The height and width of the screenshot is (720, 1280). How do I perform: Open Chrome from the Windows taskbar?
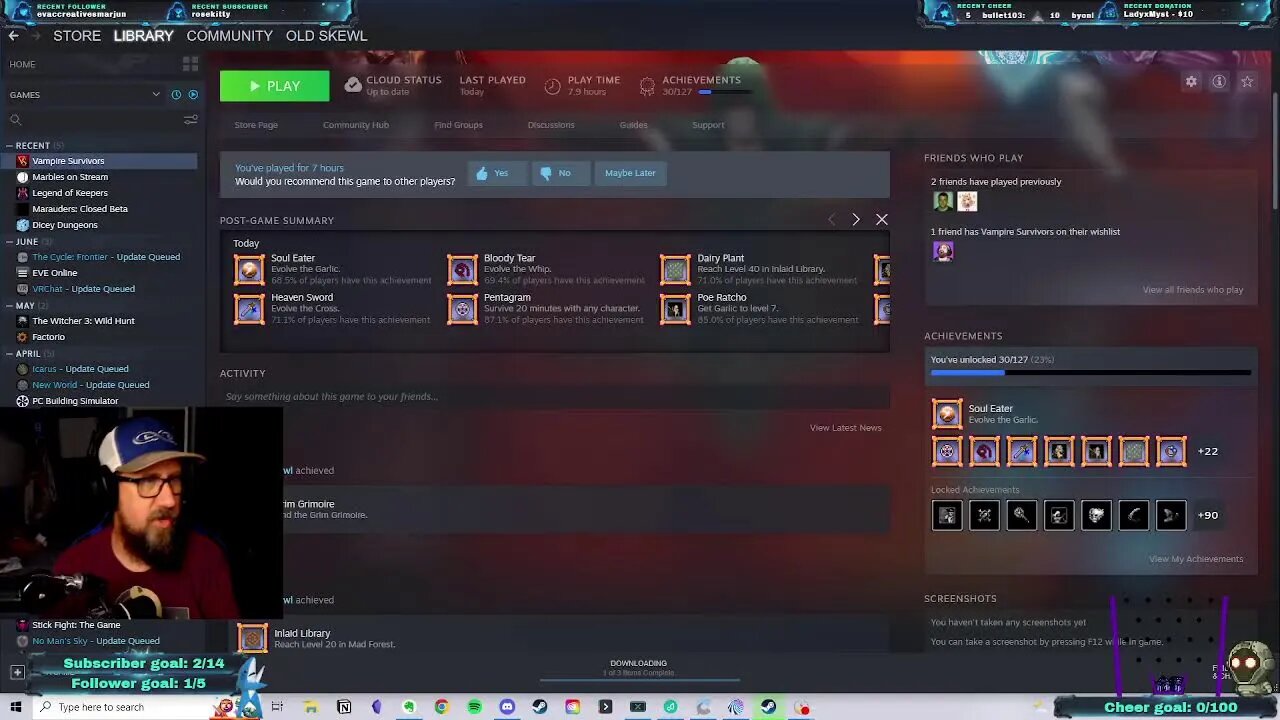(x=441, y=707)
